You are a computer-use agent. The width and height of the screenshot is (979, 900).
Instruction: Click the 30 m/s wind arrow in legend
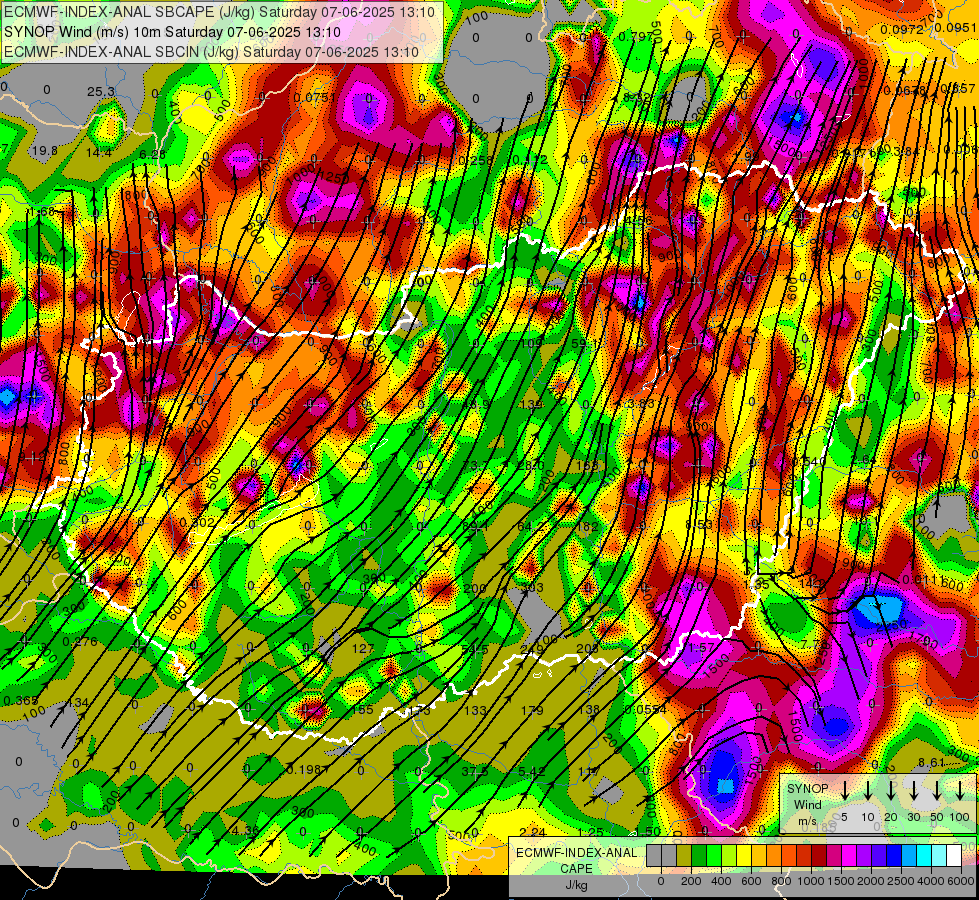(913, 790)
